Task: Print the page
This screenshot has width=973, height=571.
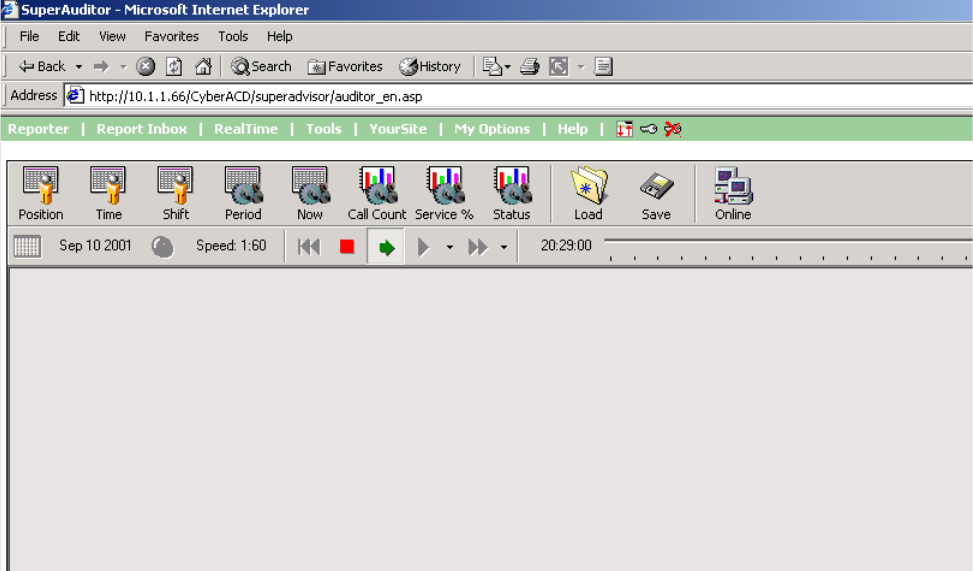Action: click(x=529, y=66)
